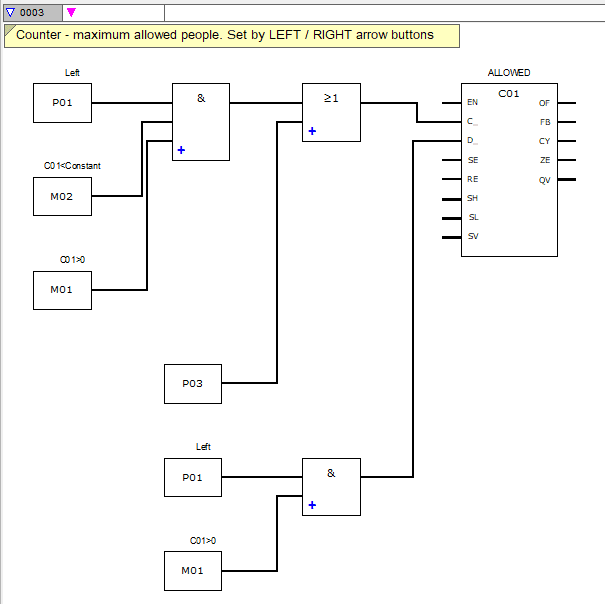The width and height of the screenshot is (605, 604).
Task: Select the bottom M01 marker block
Action: tap(193, 571)
